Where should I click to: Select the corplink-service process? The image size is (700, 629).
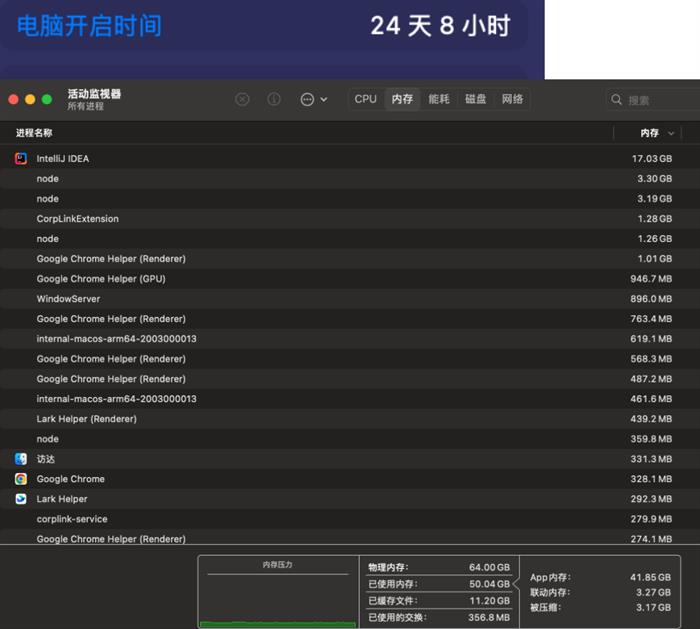[x=350, y=519]
